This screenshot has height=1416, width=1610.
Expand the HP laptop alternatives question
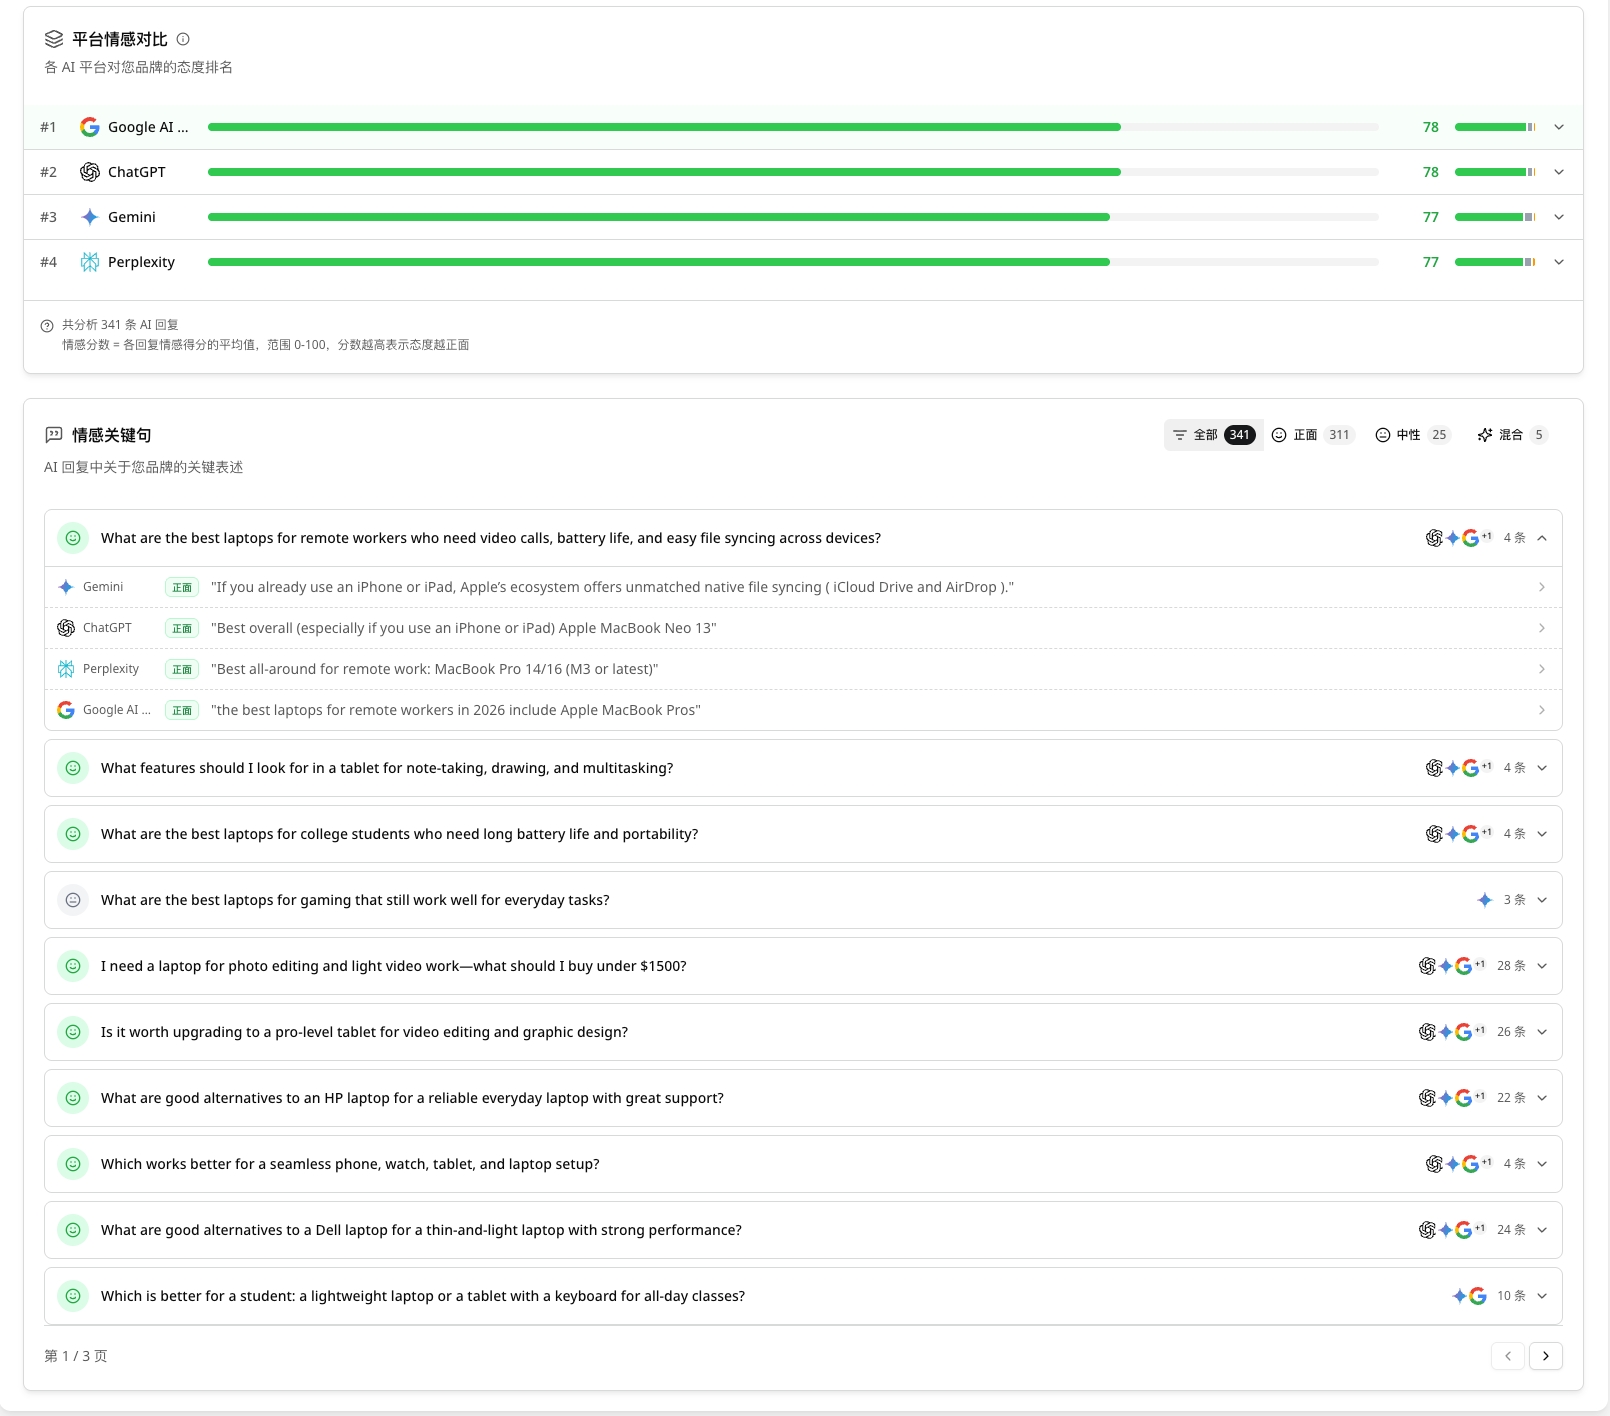pyautogui.click(x=1542, y=1098)
